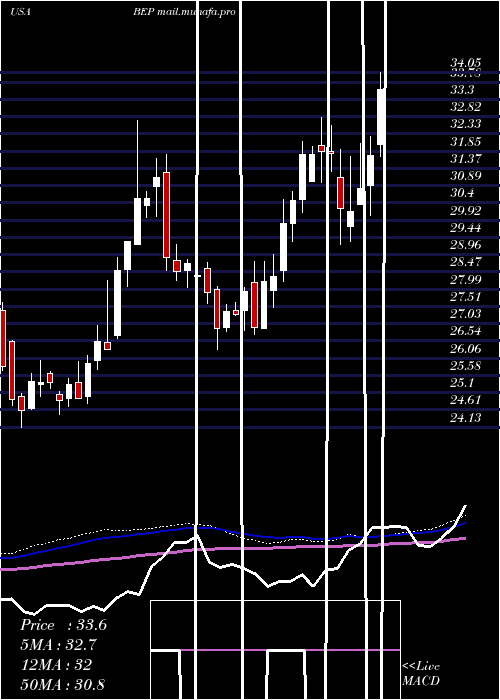The height and width of the screenshot is (700, 500).
Task: Click the <<Live MACD label
Action: pos(421,674)
